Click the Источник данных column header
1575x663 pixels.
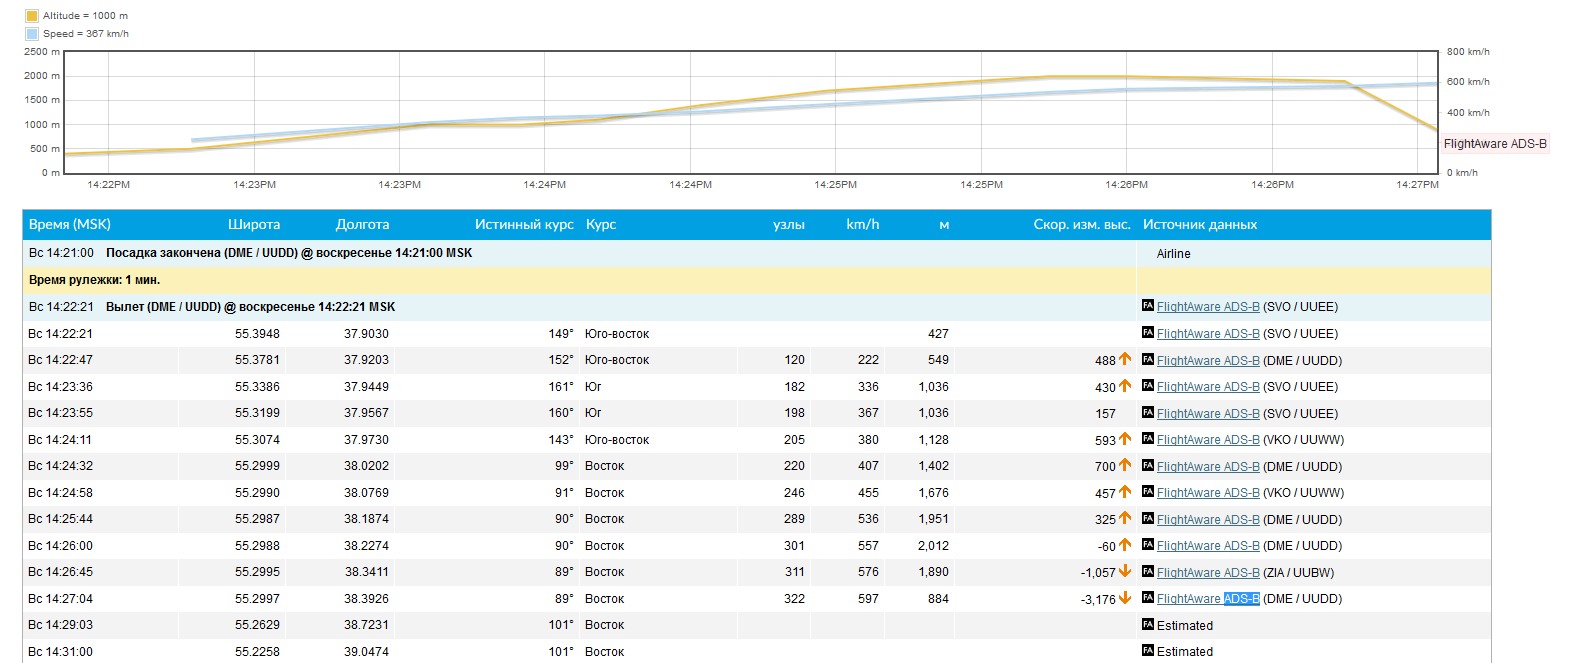[x=1200, y=225]
